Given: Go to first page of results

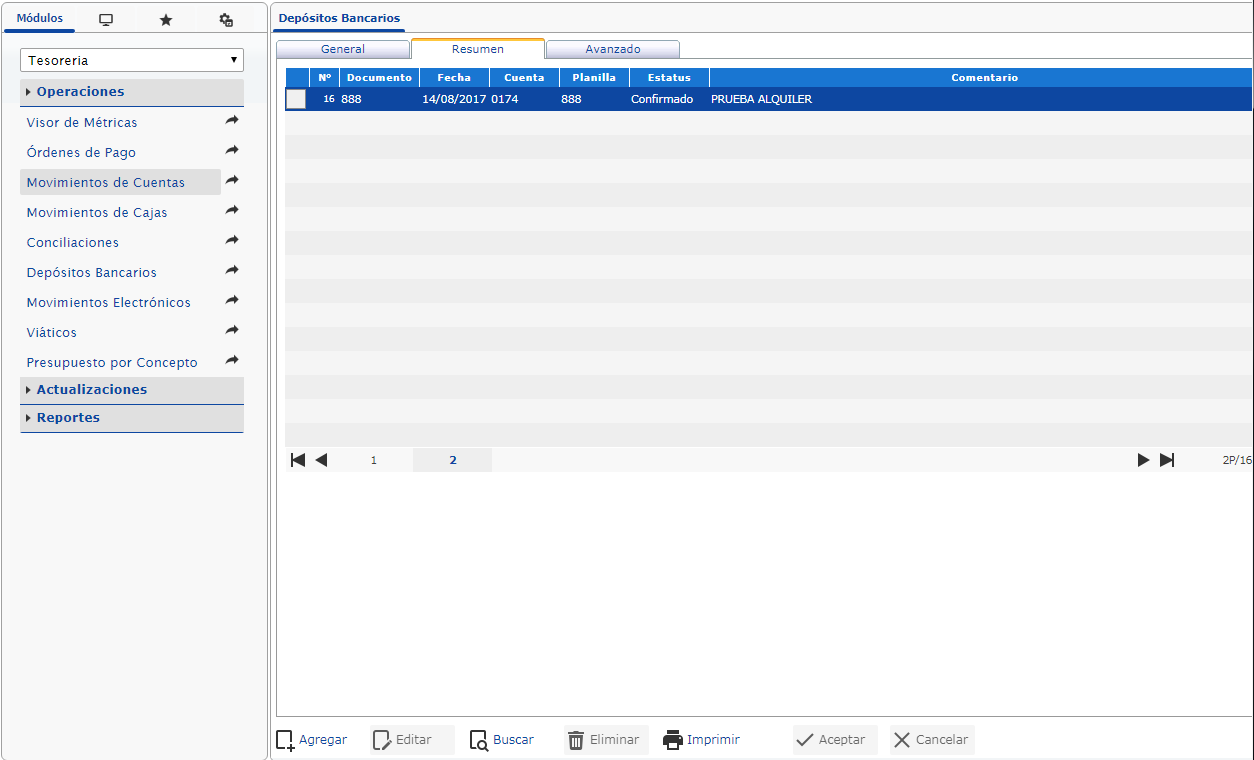Looking at the screenshot, I should point(298,460).
